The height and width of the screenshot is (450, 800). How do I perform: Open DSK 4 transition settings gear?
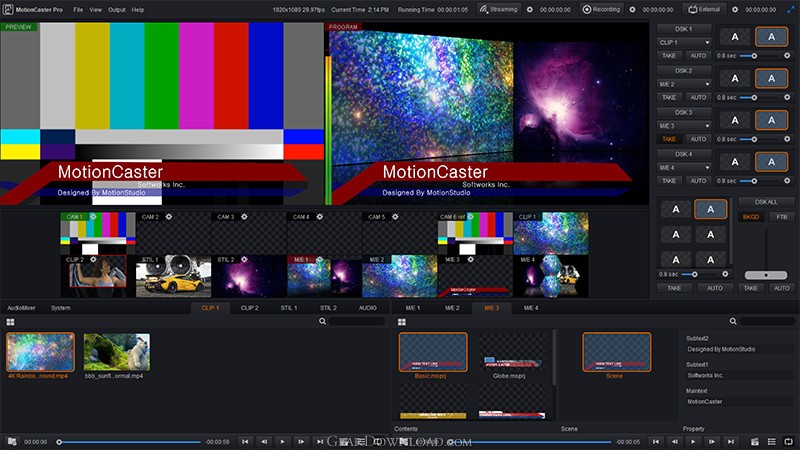coord(787,181)
